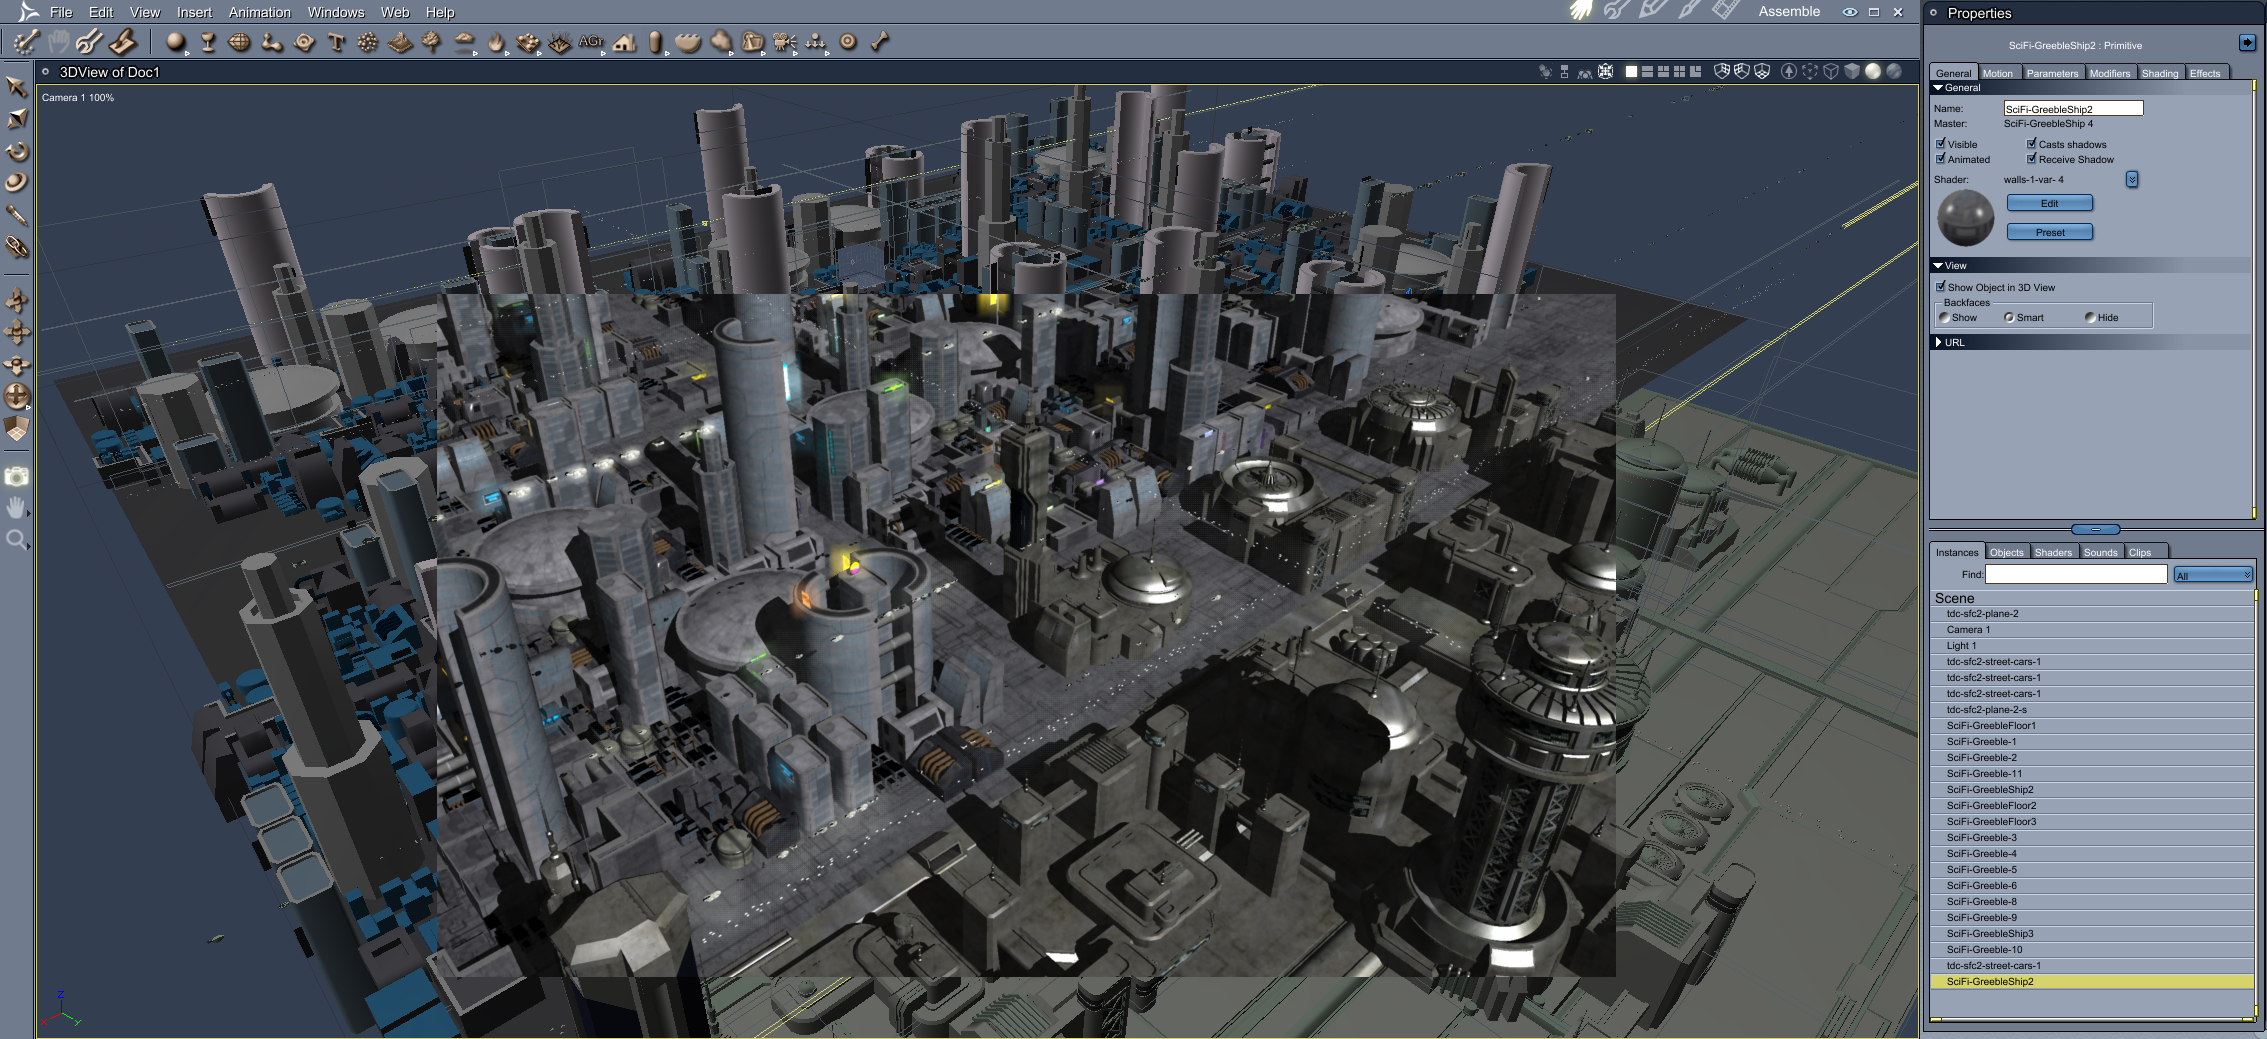Open the All filter dropdown
This screenshot has width=2267, height=1039.
2213,575
